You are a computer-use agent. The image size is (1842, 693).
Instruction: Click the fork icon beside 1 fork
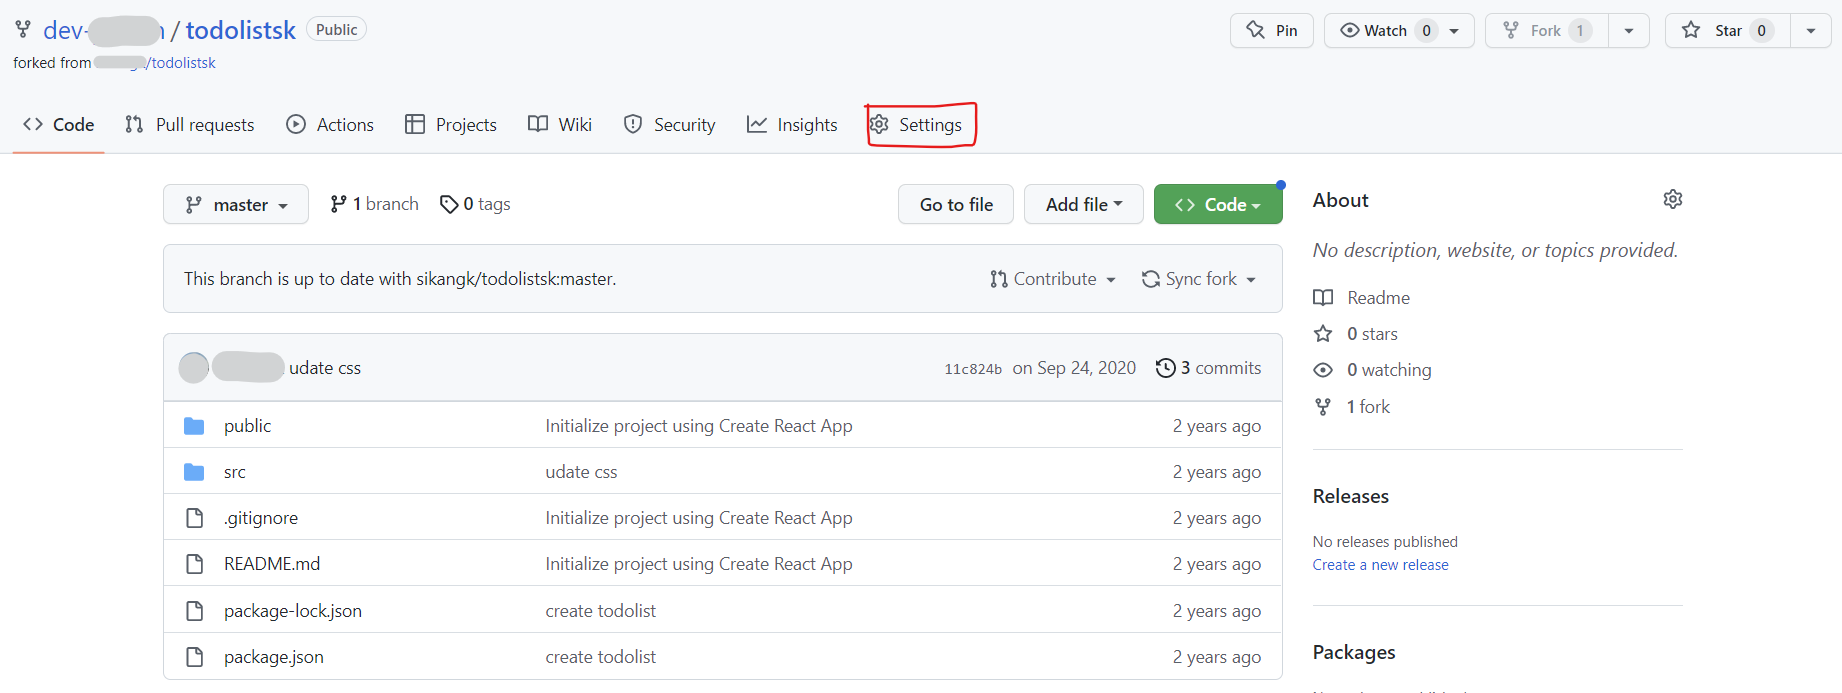coord(1323,407)
